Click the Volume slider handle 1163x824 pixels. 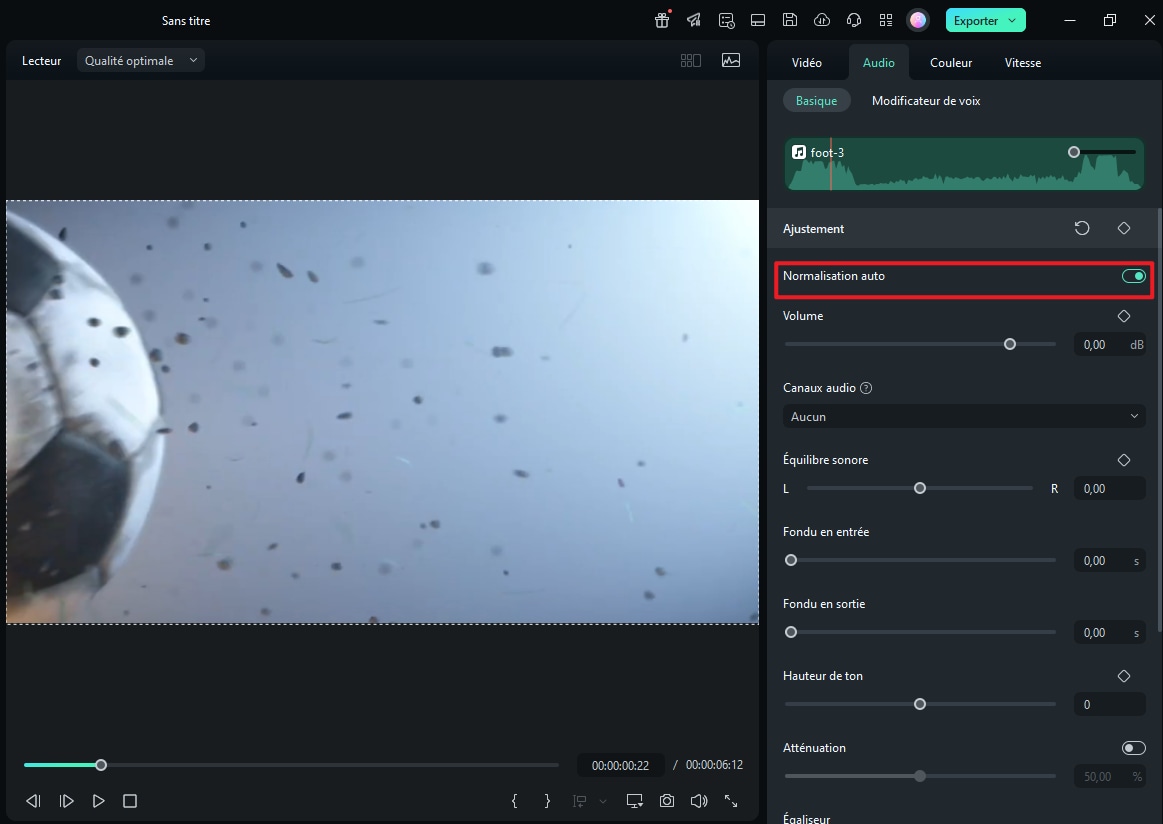[1009, 344]
